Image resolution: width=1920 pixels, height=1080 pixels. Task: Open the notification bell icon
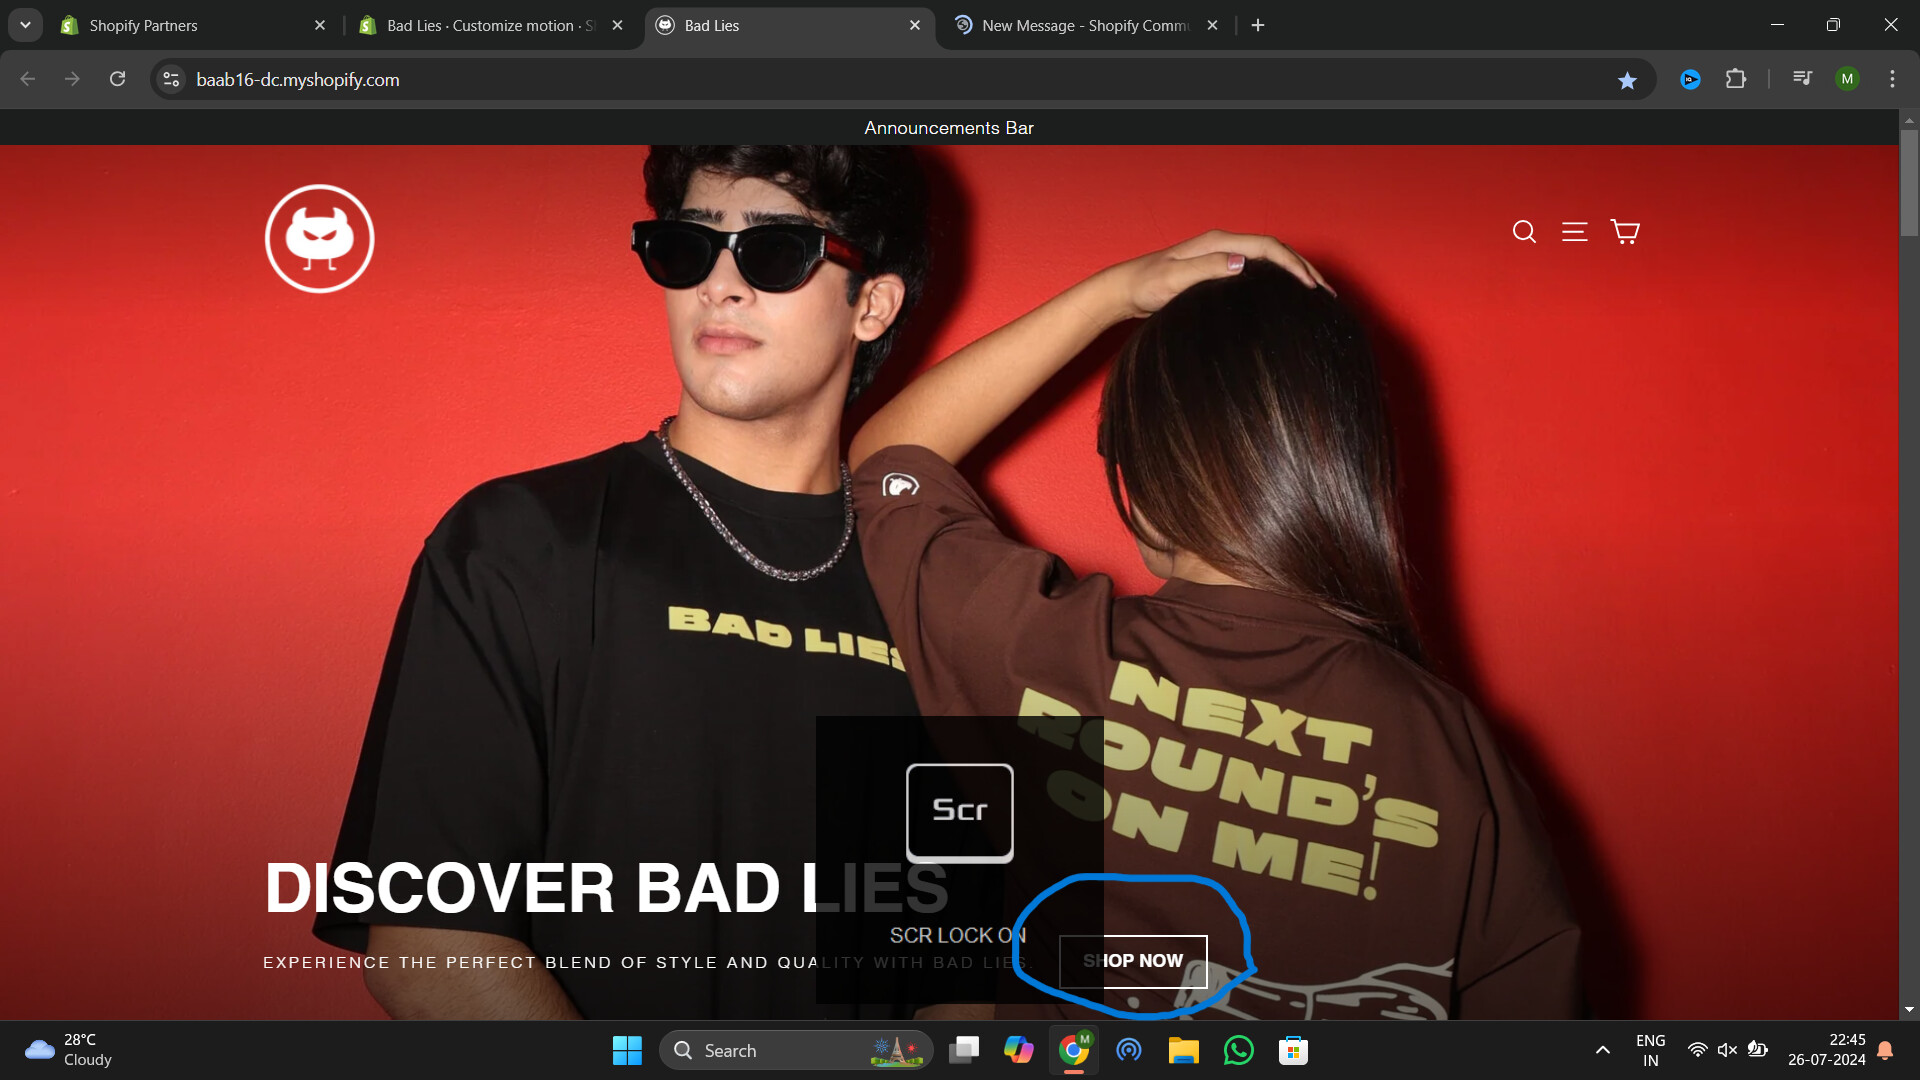pos(1885,1050)
